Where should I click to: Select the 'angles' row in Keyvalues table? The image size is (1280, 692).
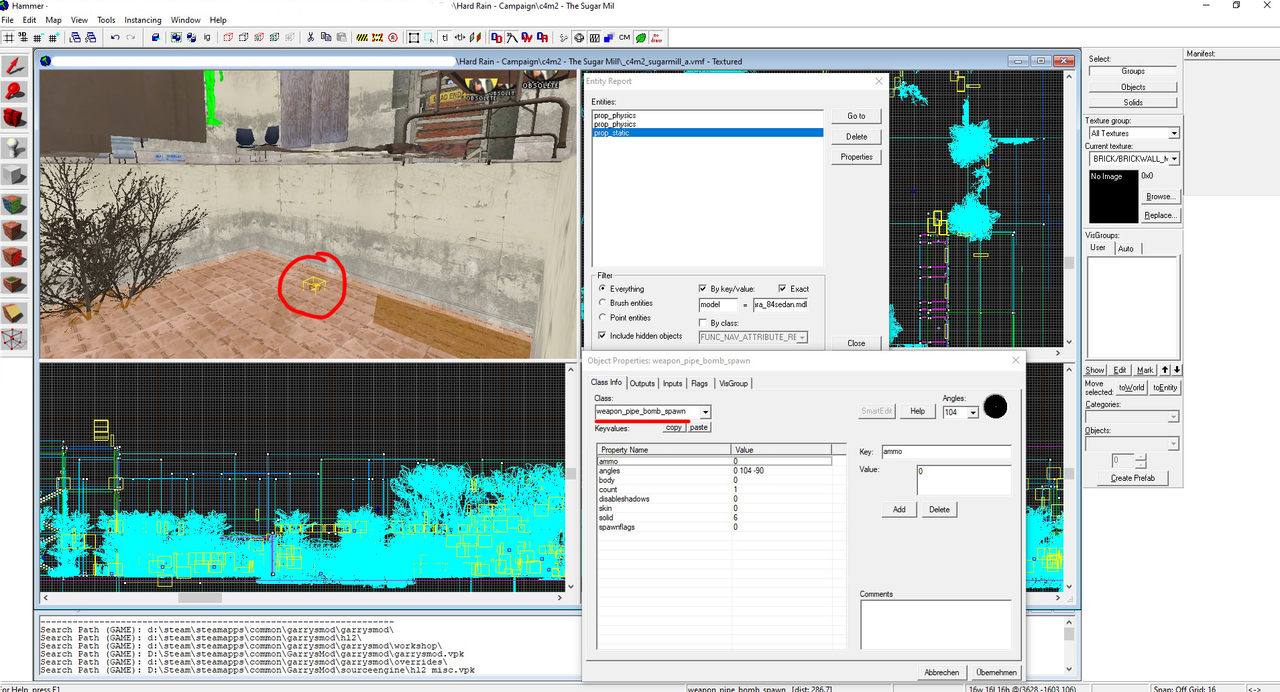(x=714, y=470)
